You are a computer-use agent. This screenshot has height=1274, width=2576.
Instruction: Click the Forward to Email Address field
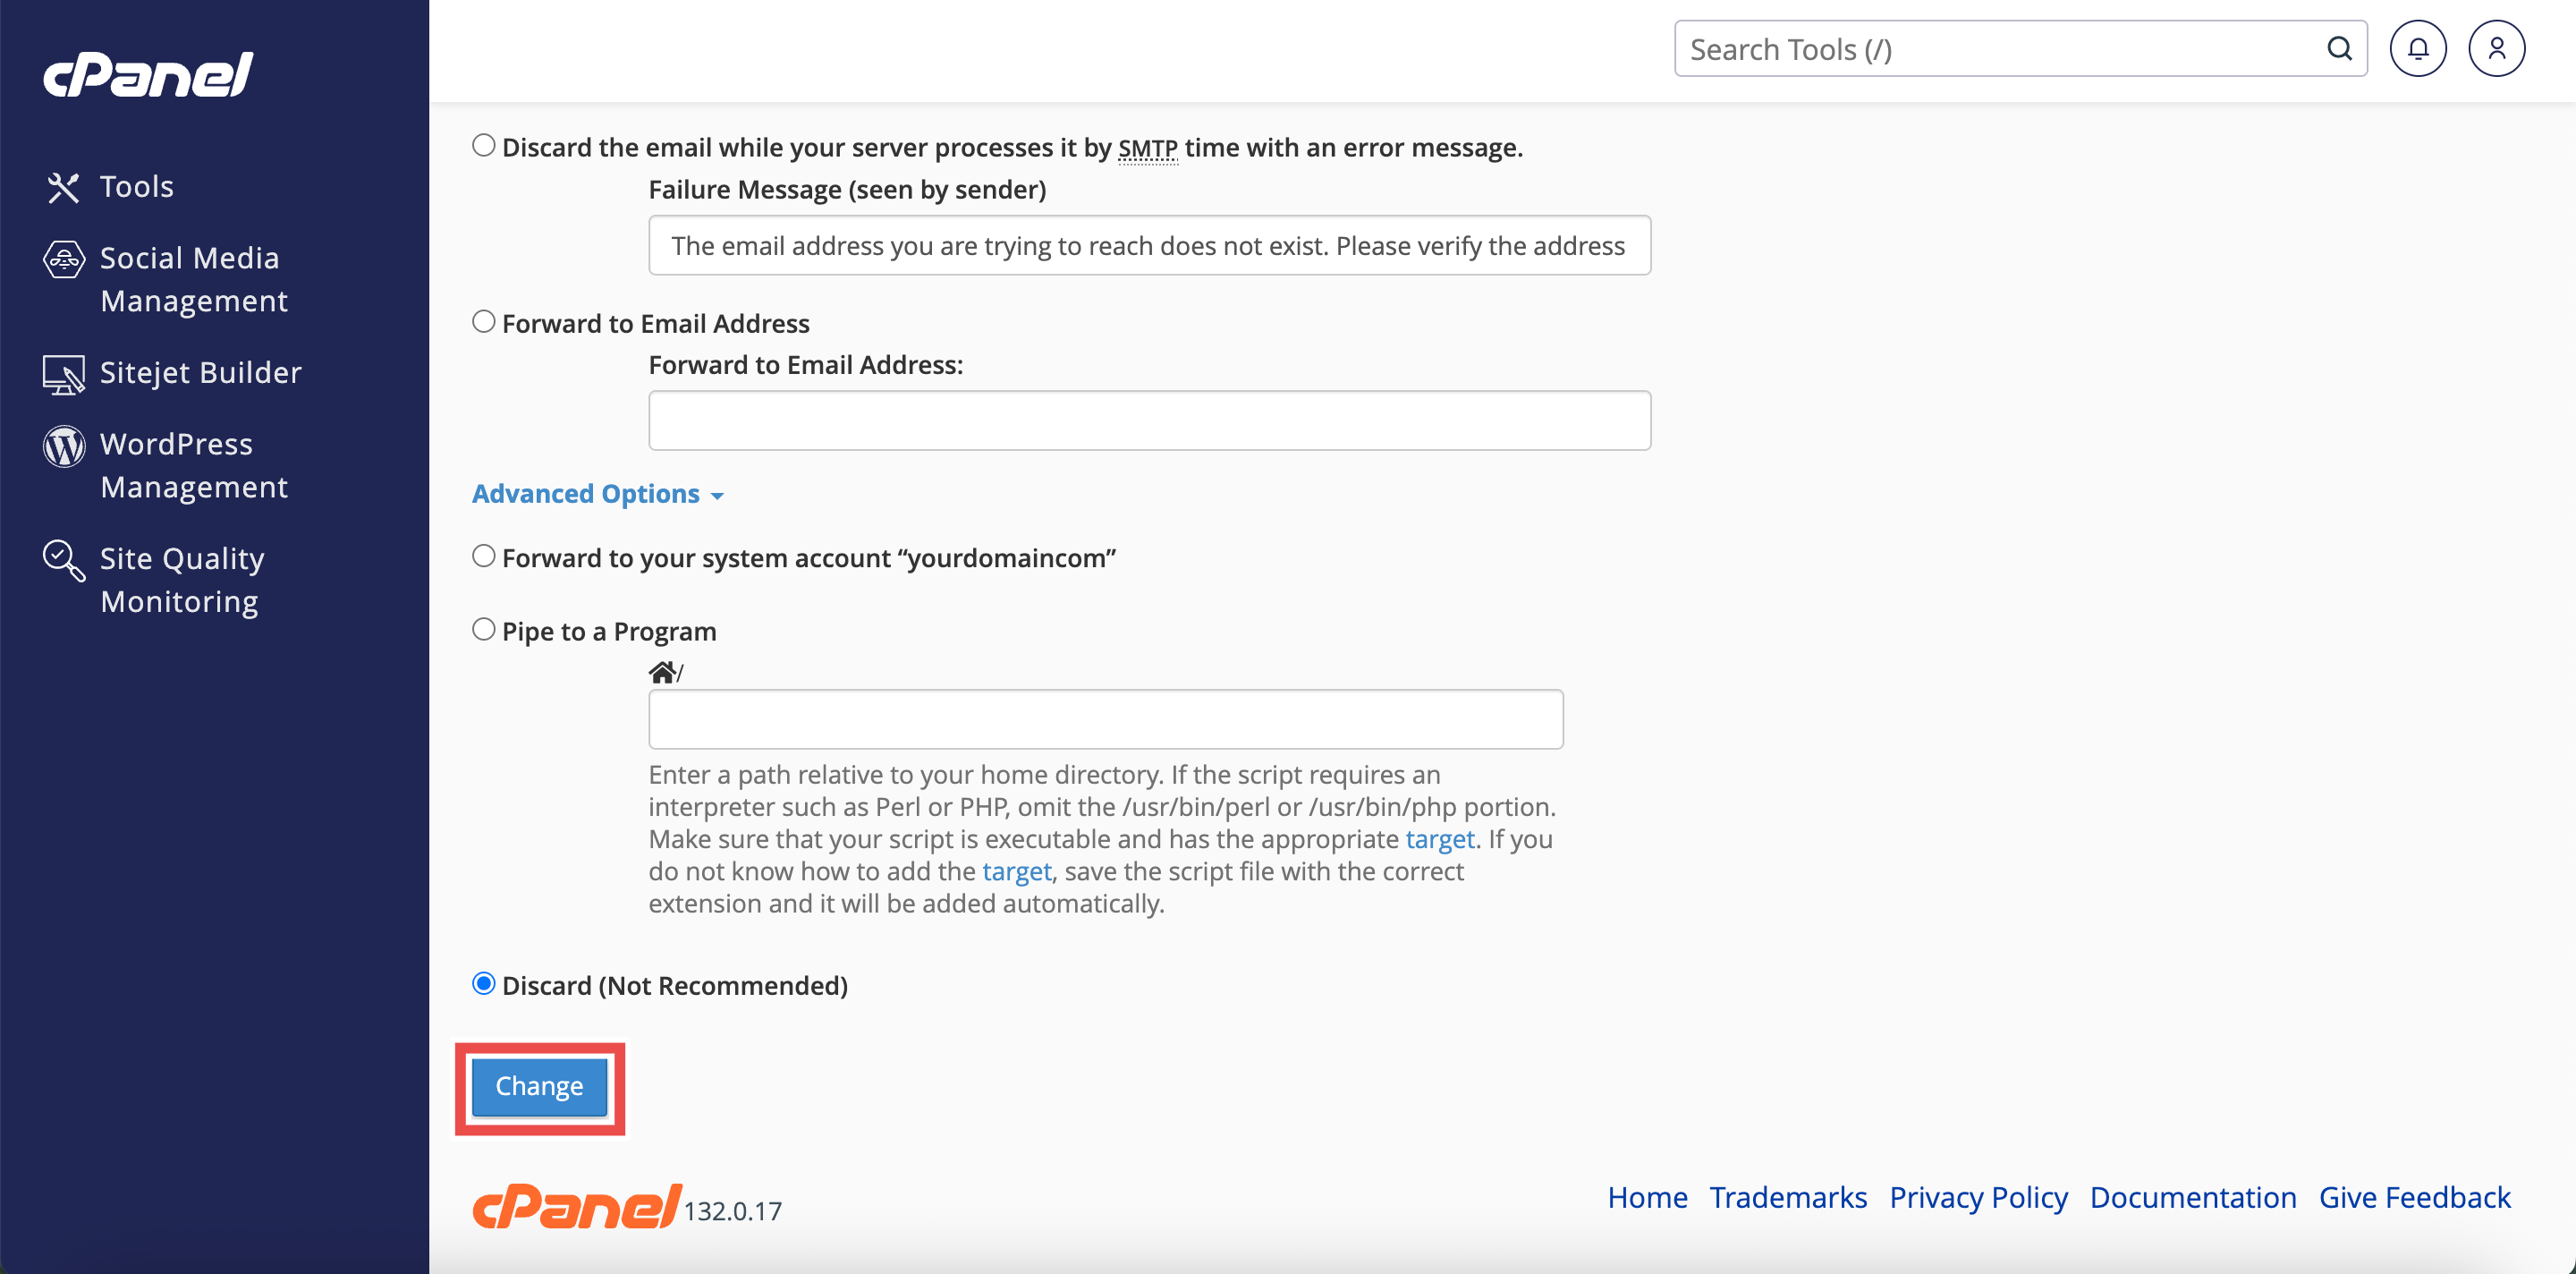[x=1149, y=421]
